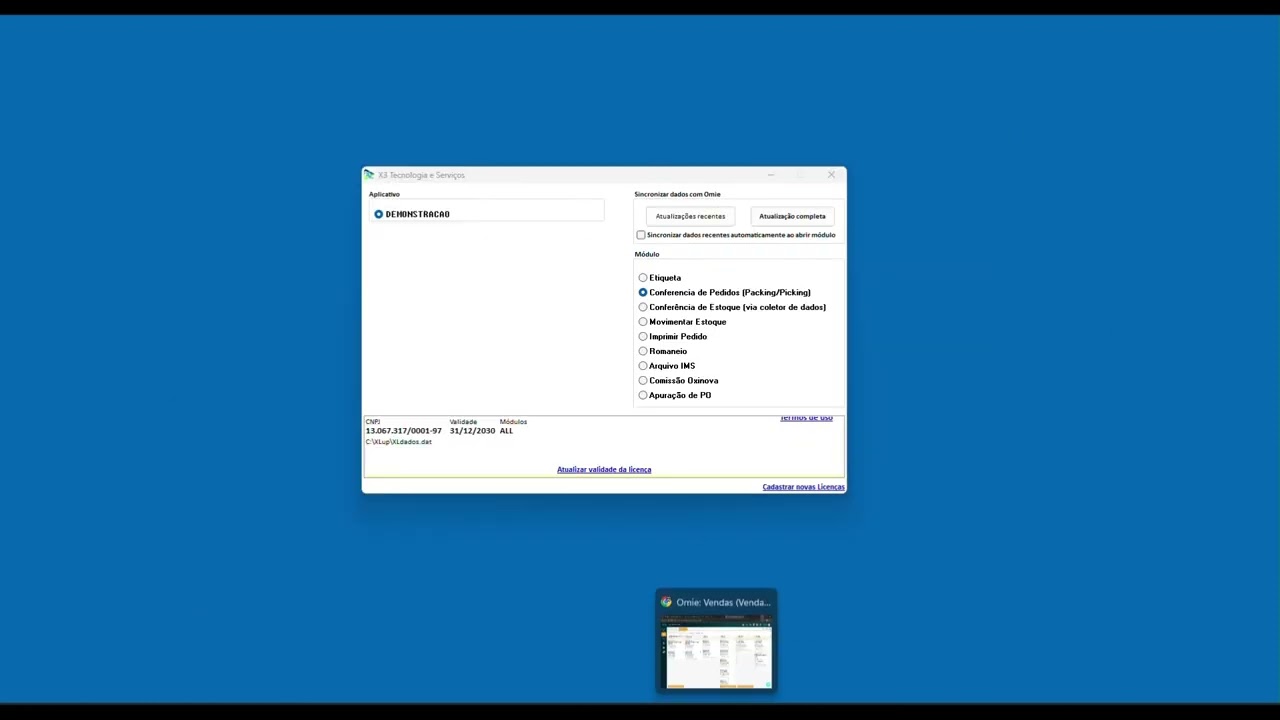Image resolution: width=1280 pixels, height=720 pixels.
Task: Click the Módulos value ALL
Action: (506, 431)
